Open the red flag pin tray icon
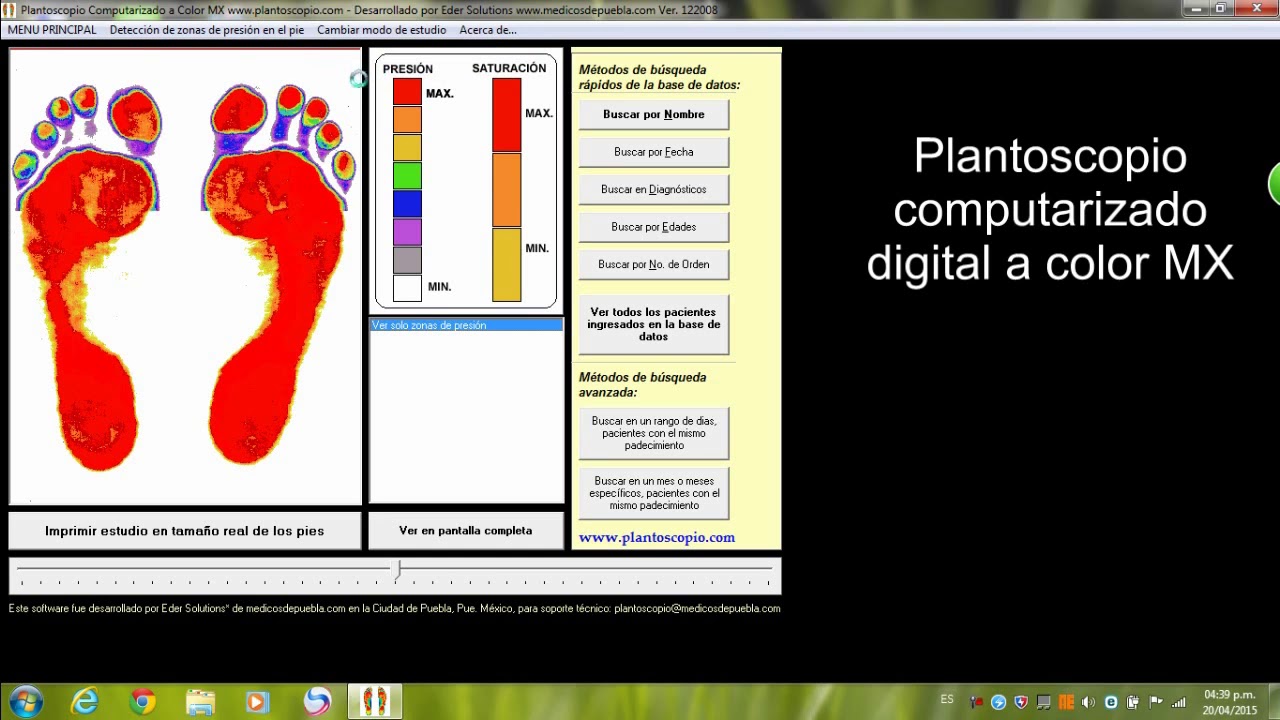Viewport: 1280px width, 720px height. point(976,702)
